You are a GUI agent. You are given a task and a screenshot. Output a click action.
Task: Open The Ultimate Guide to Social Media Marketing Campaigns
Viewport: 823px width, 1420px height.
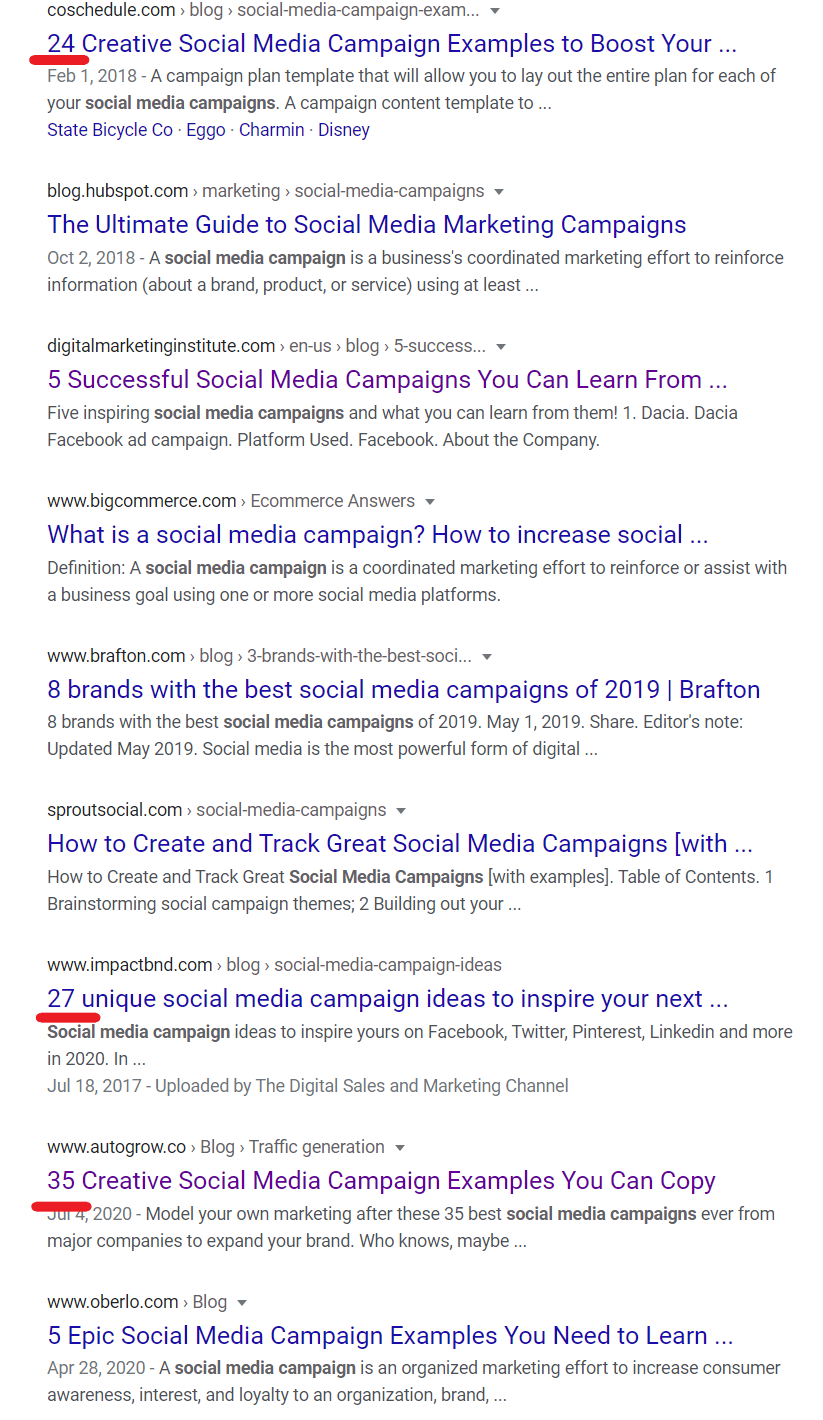tap(366, 224)
